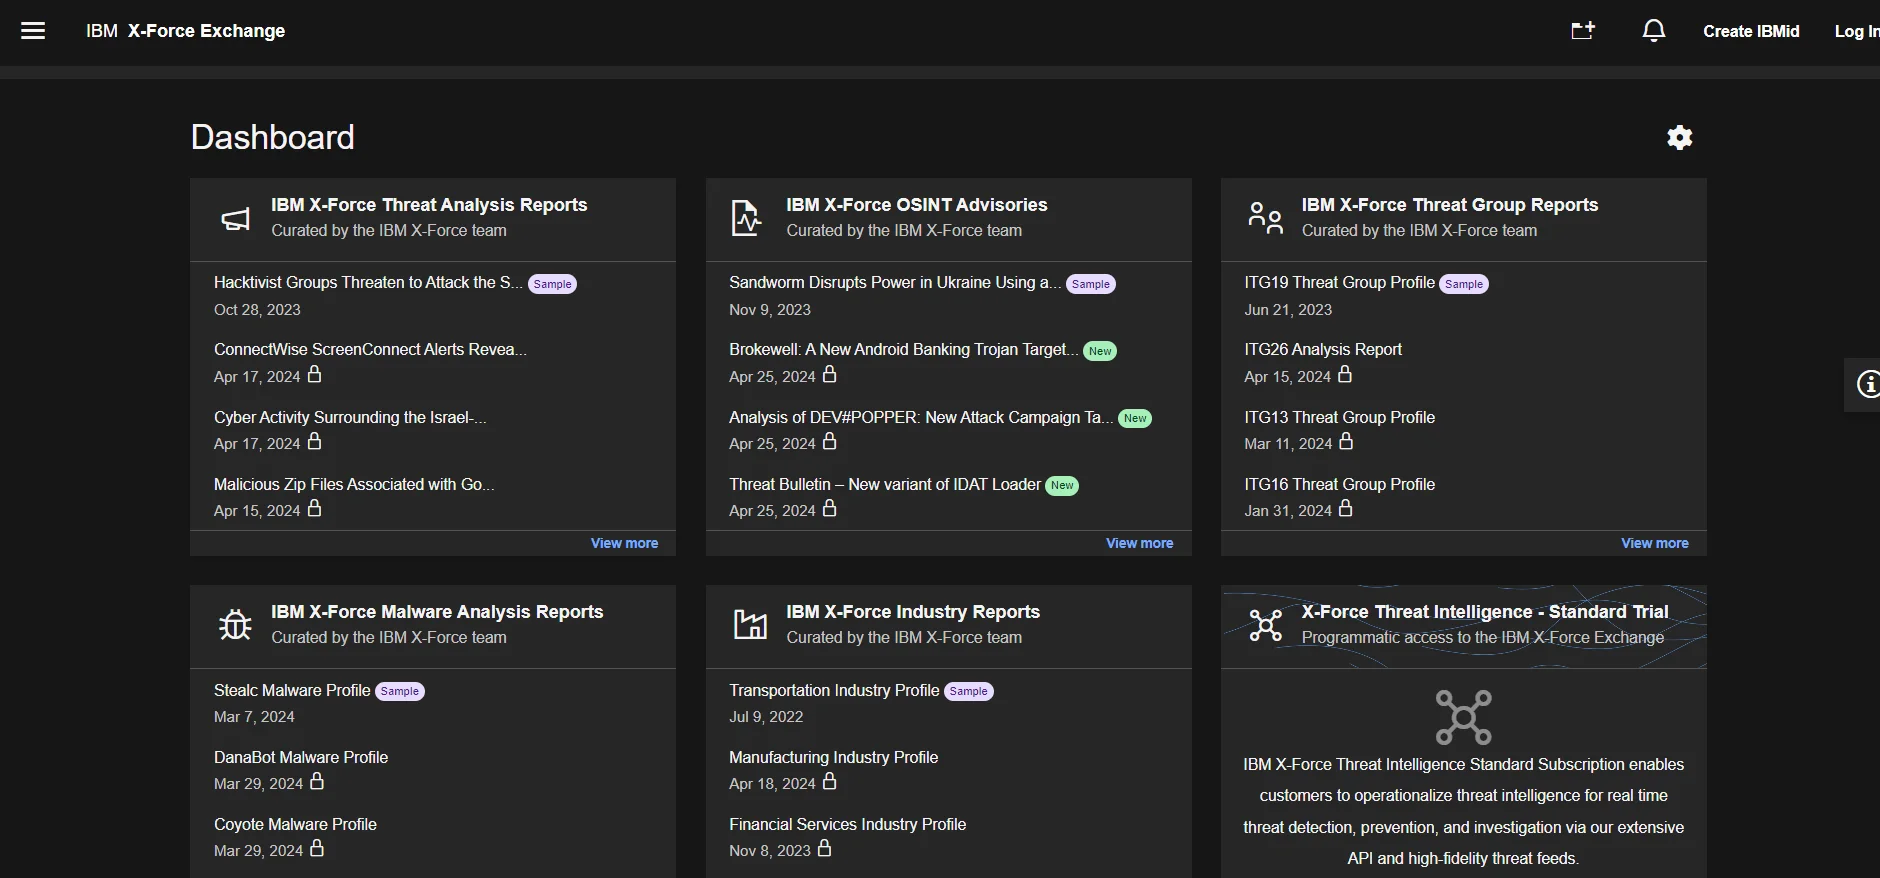Open Cyber Activity Surrounding the Israel report

click(350, 417)
